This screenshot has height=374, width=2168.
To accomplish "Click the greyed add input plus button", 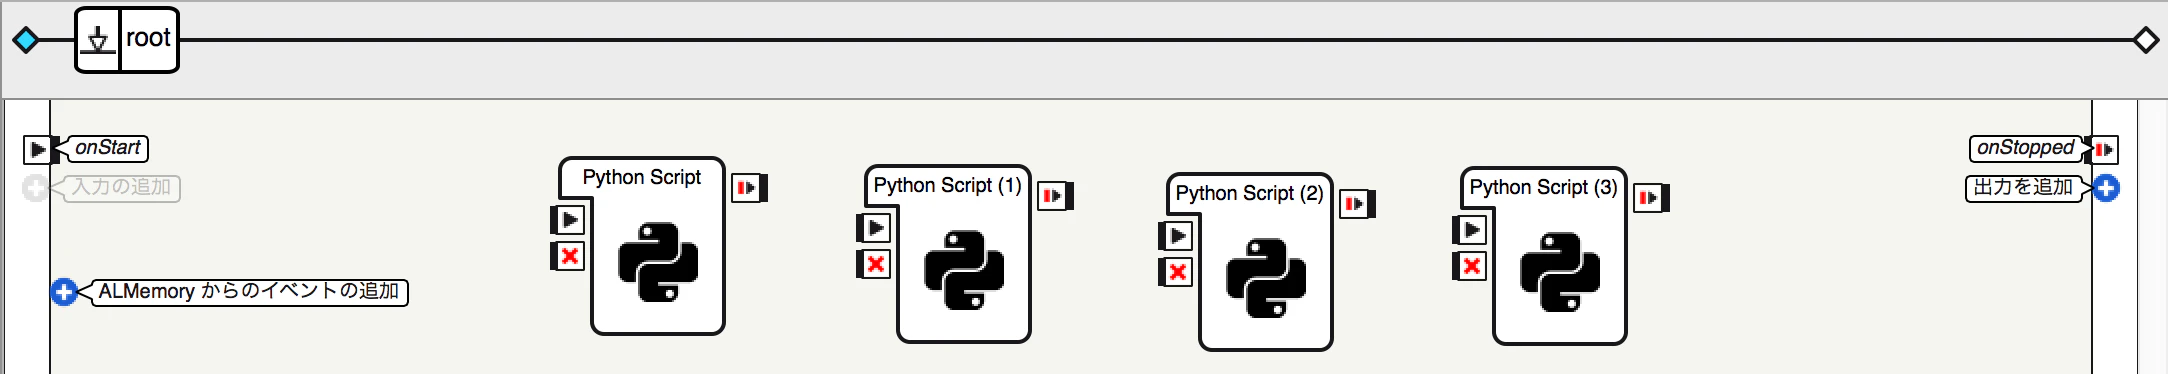I will (35, 188).
